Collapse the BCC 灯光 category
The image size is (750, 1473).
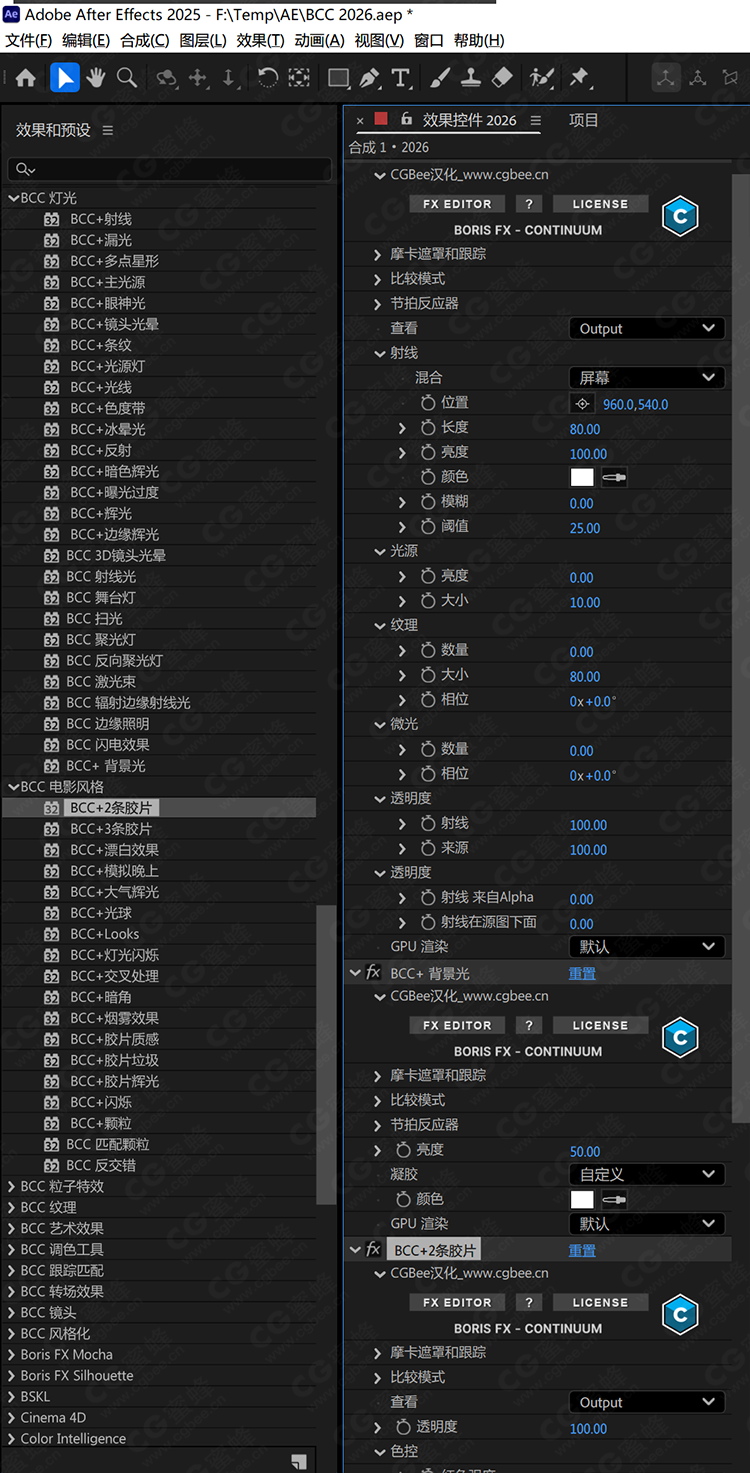point(13,198)
